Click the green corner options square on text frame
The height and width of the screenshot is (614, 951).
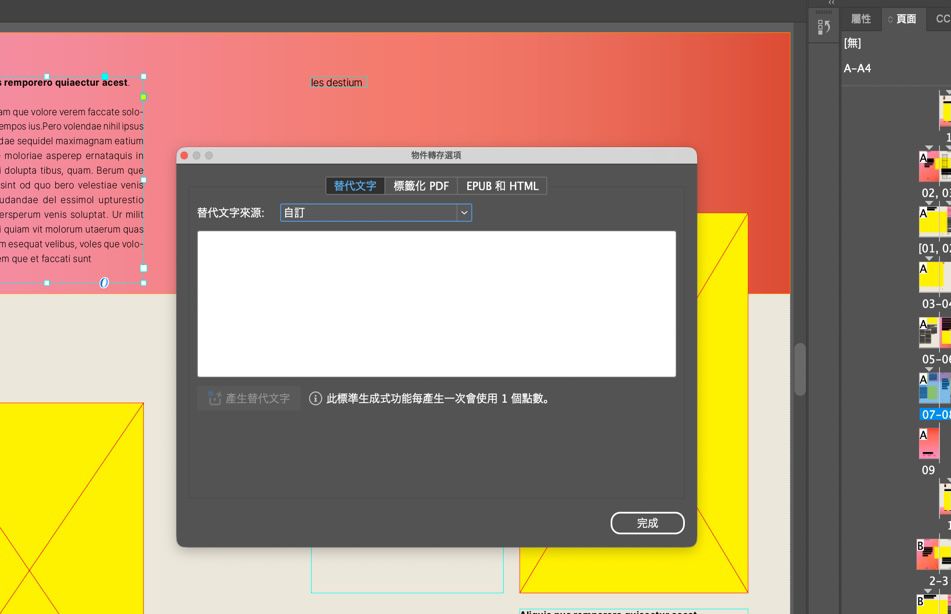tap(144, 96)
